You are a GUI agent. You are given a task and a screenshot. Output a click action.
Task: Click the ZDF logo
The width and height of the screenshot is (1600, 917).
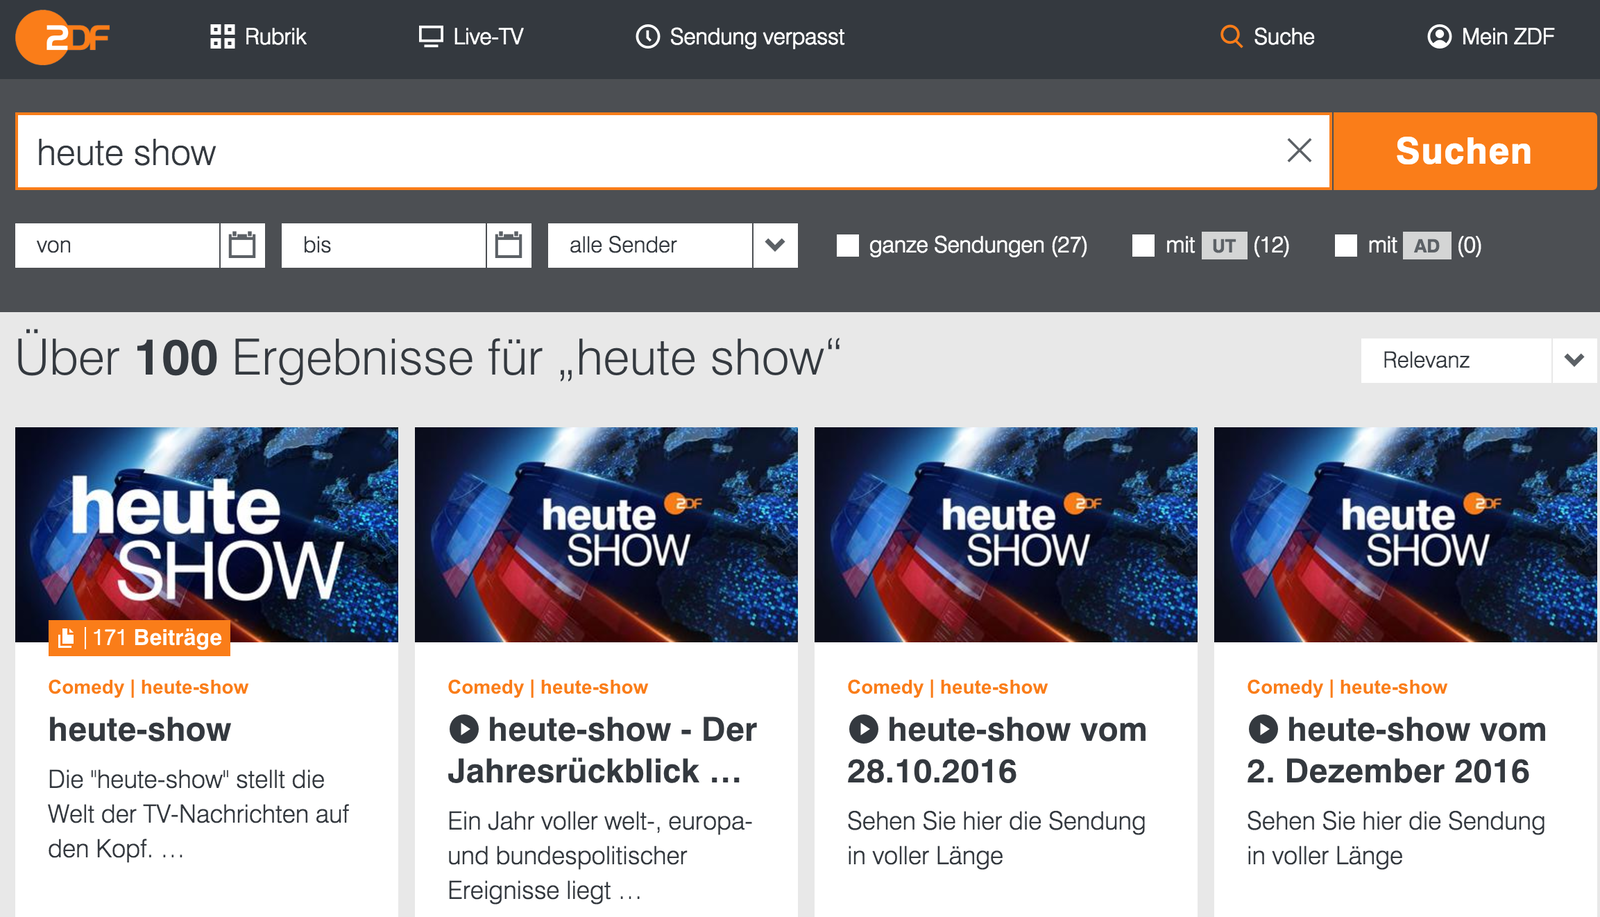[x=62, y=37]
